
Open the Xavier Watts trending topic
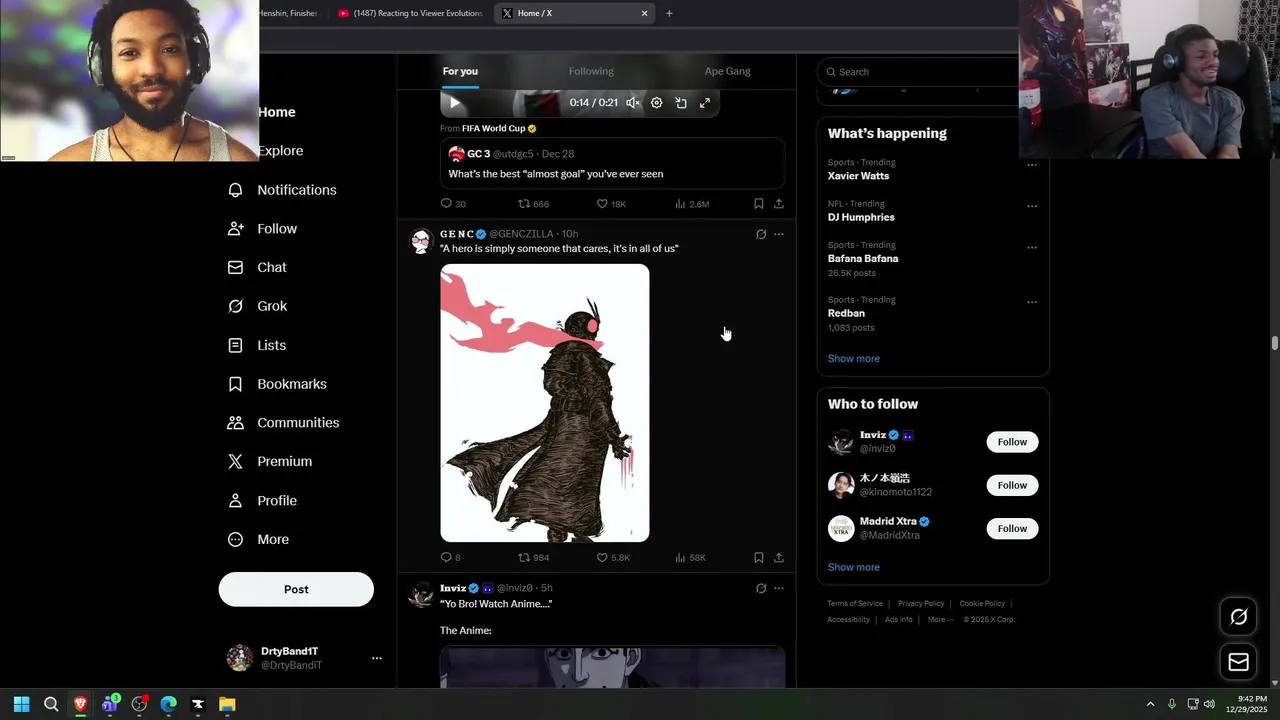click(858, 176)
